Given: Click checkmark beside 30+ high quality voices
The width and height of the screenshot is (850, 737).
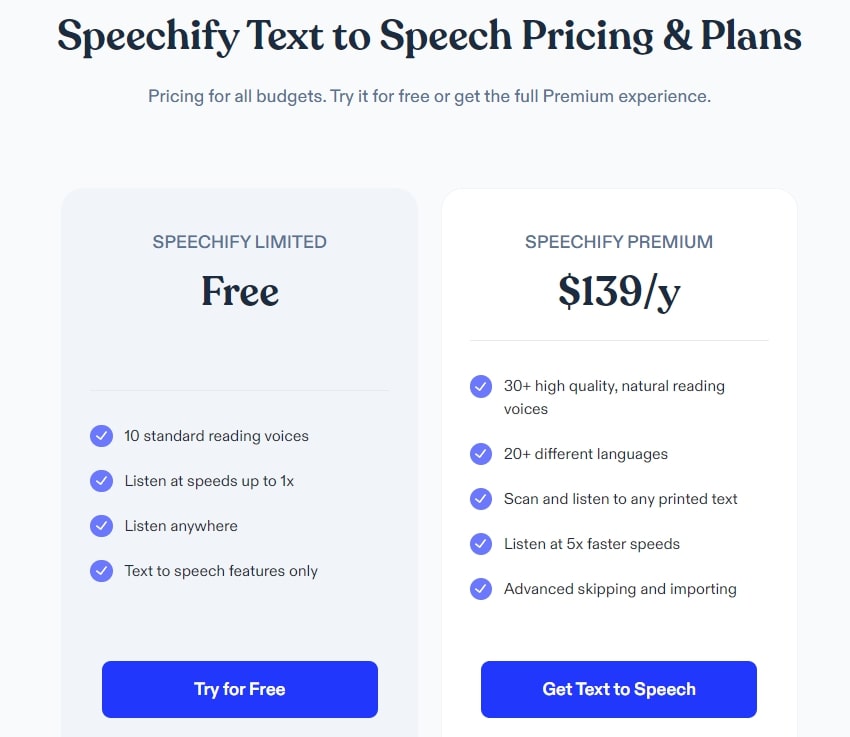Looking at the screenshot, I should 481,386.
